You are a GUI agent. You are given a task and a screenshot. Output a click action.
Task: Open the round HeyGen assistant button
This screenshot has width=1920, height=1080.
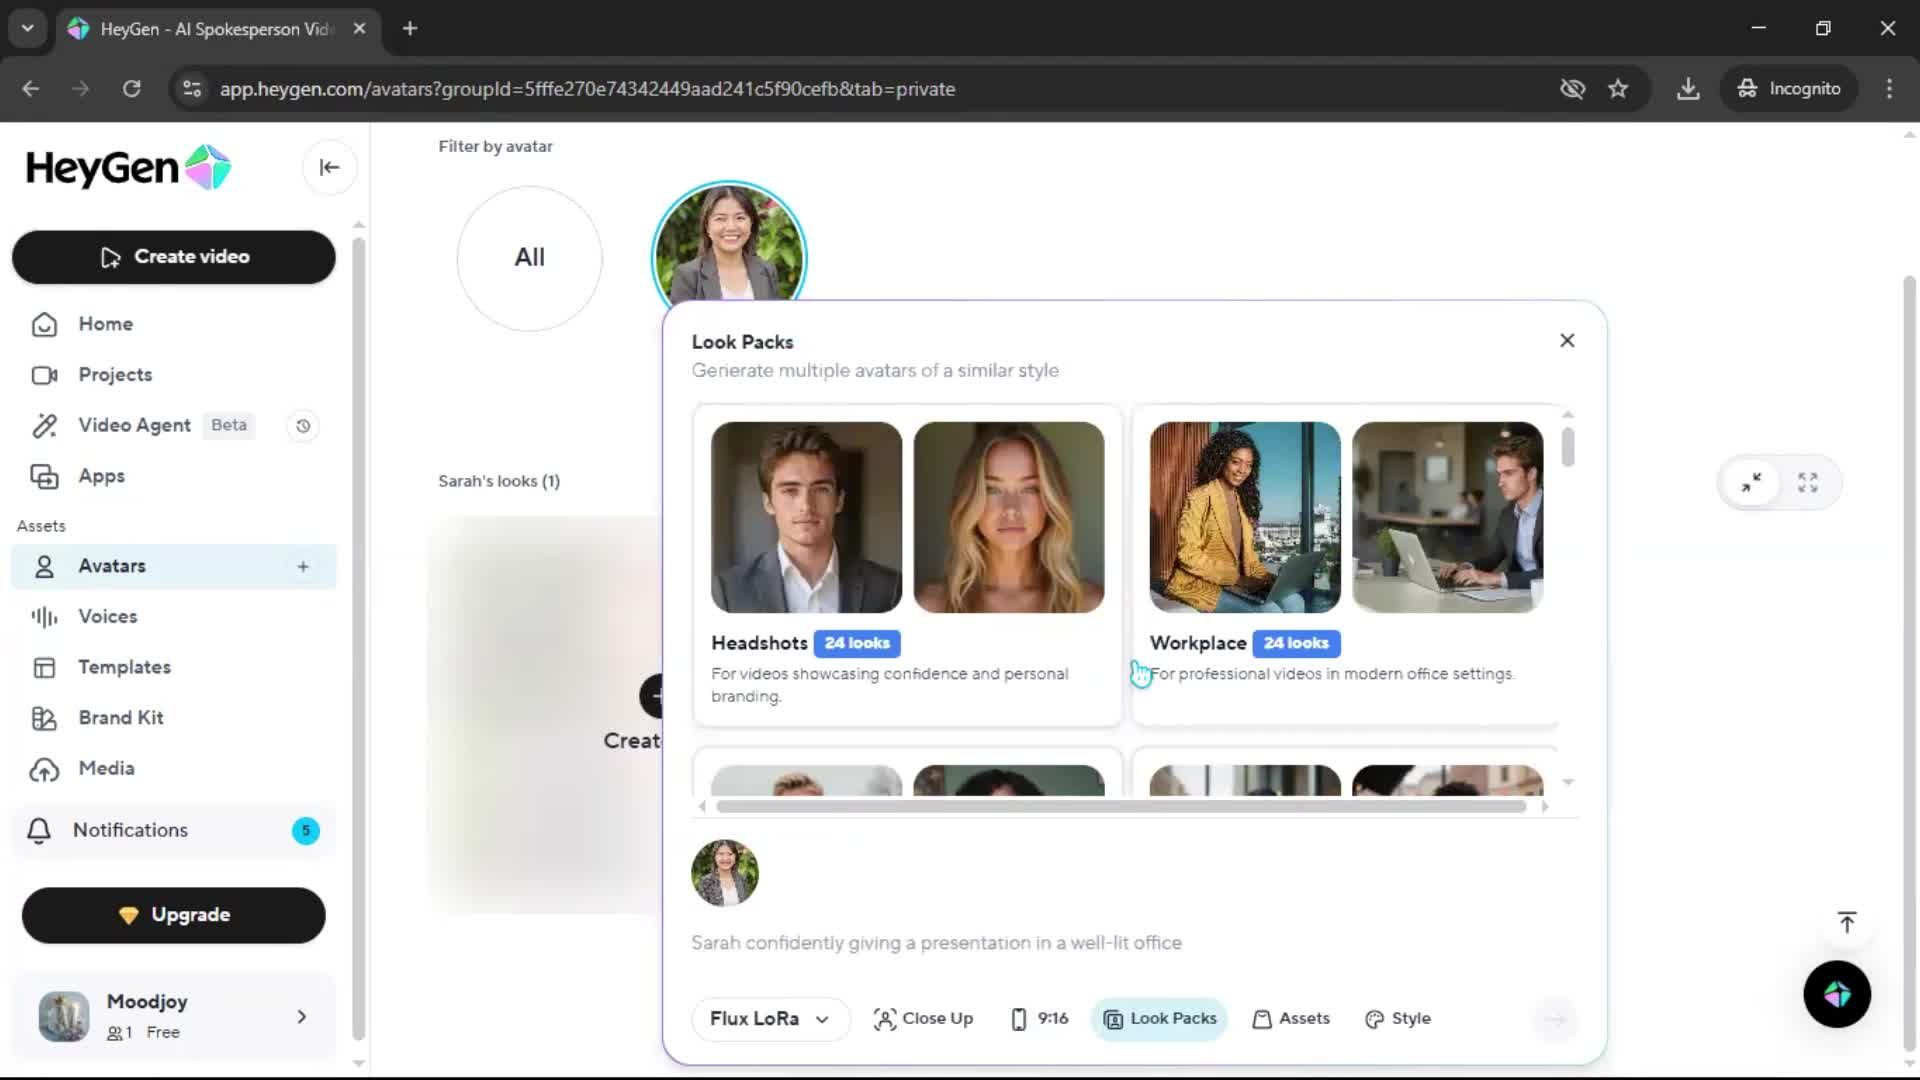point(1837,994)
